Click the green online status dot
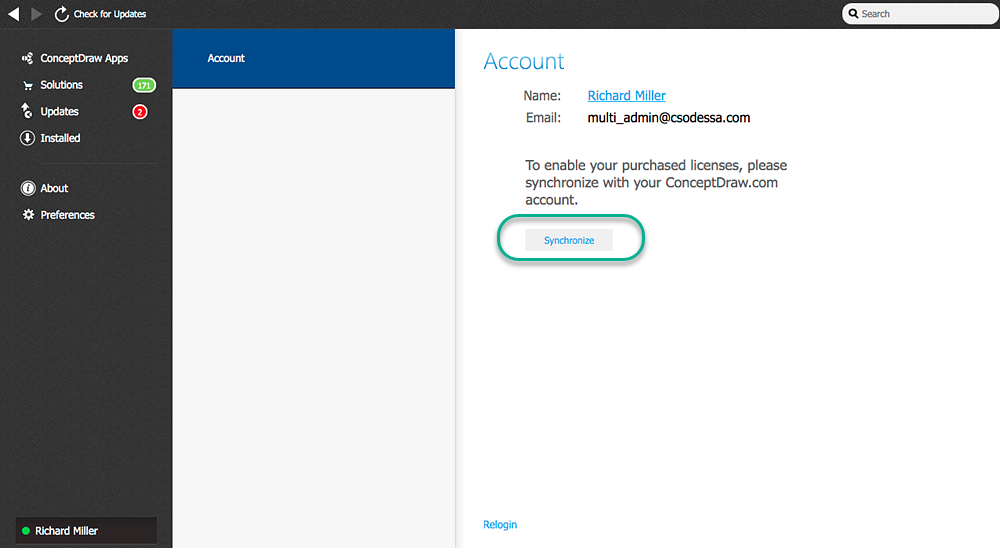This screenshot has height=548, width=1000. [26, 531]
